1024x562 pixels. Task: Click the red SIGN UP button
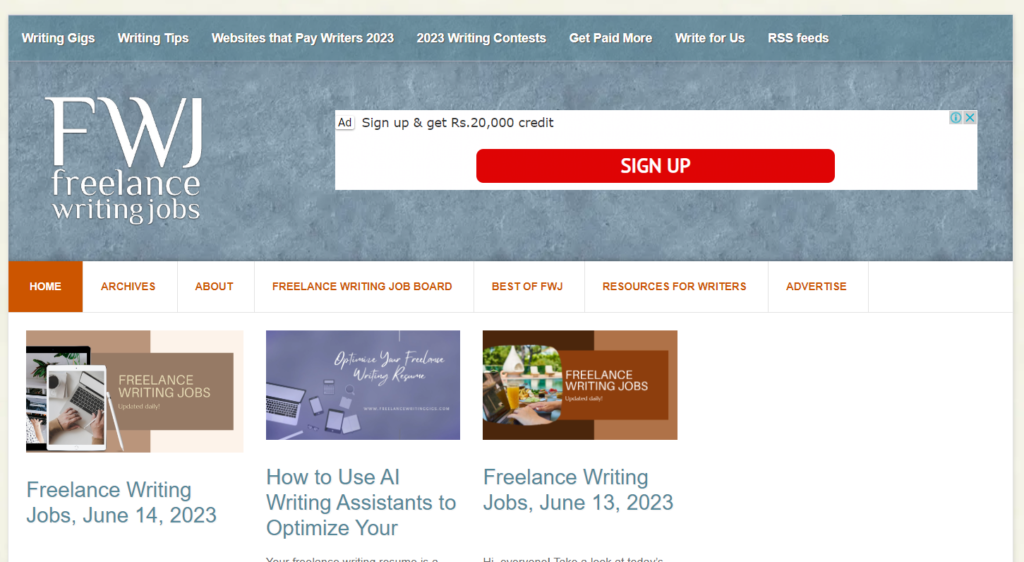pos(655,166)
